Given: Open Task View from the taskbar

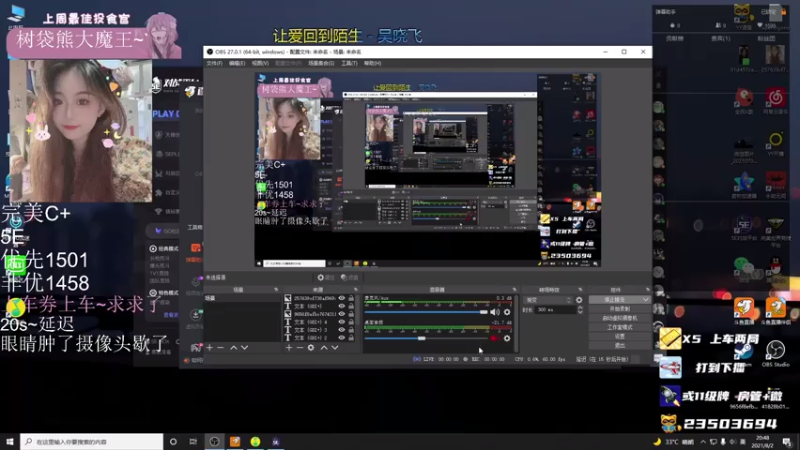Looking at the screenshot, I should coord(193,441).
